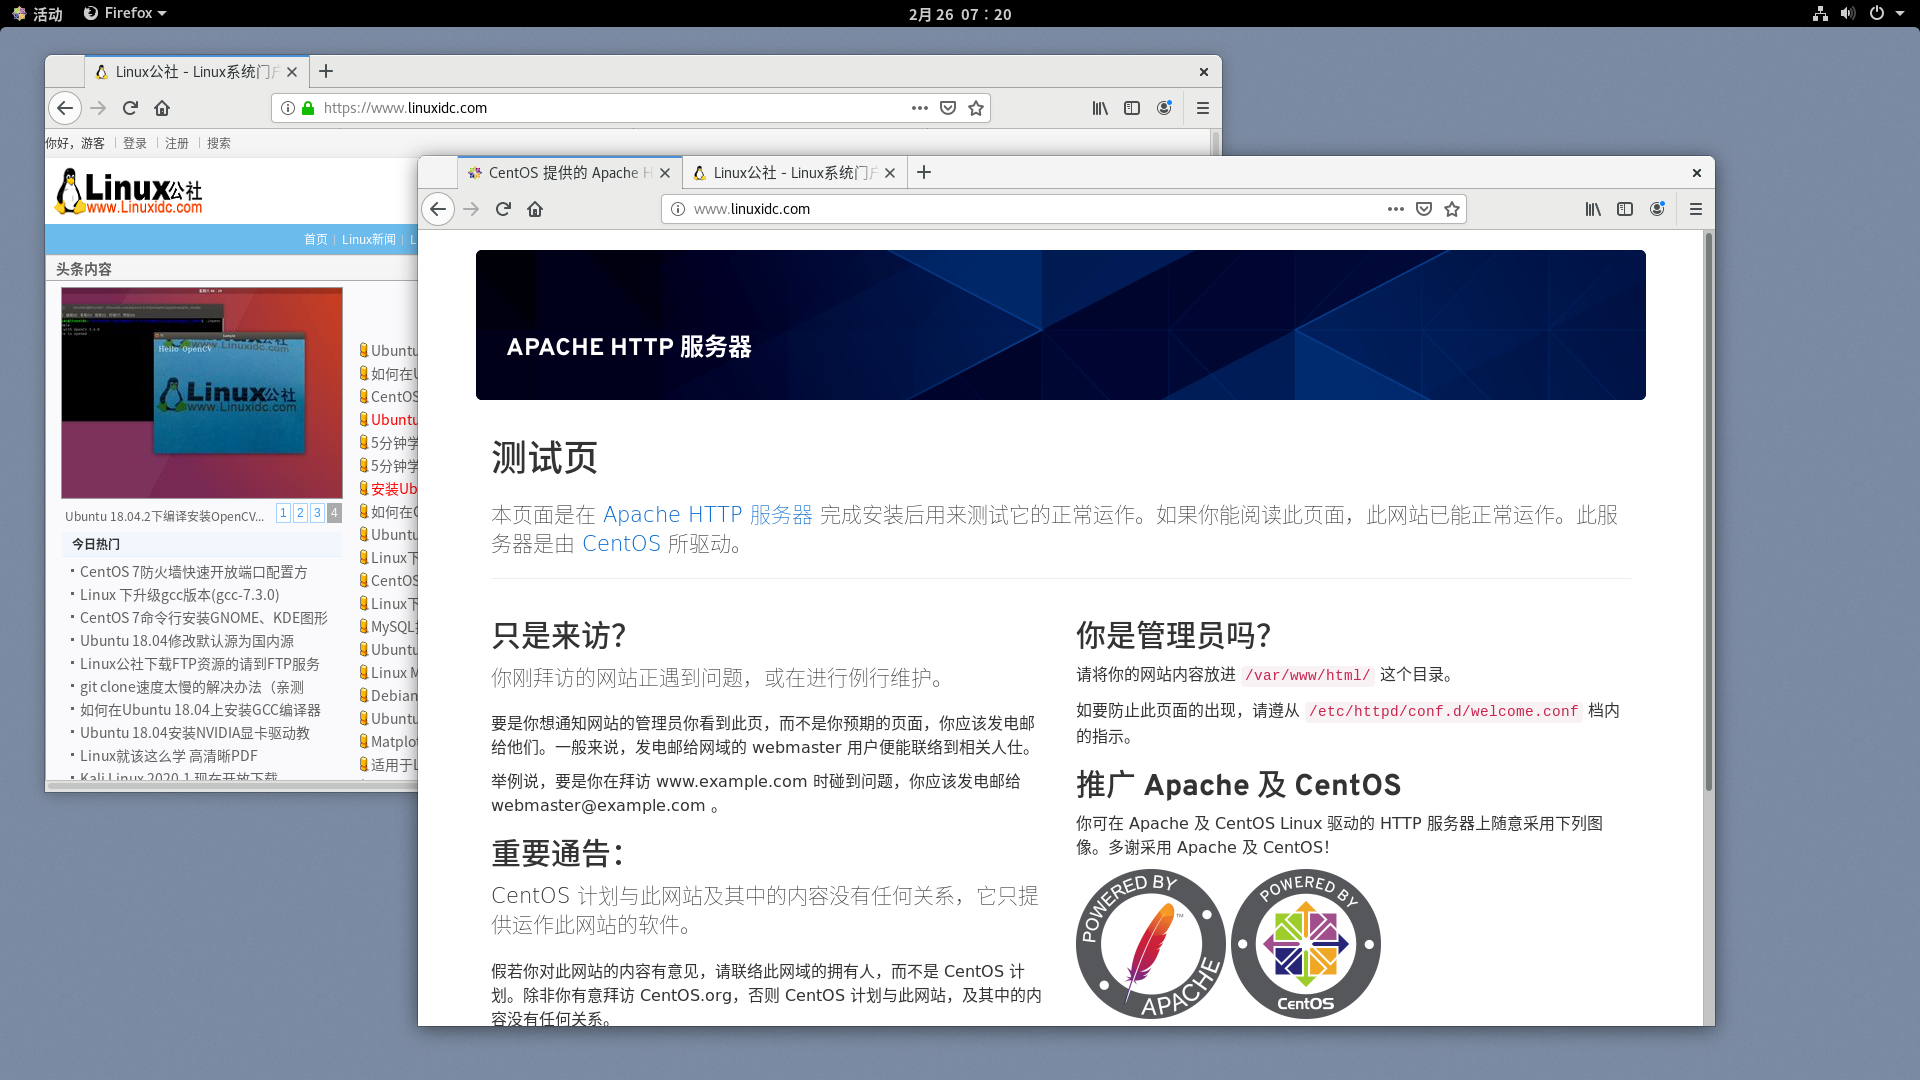Click the reload button in the front Firefox window
The image size is (1920, 1080).
[x=503, y=209]
